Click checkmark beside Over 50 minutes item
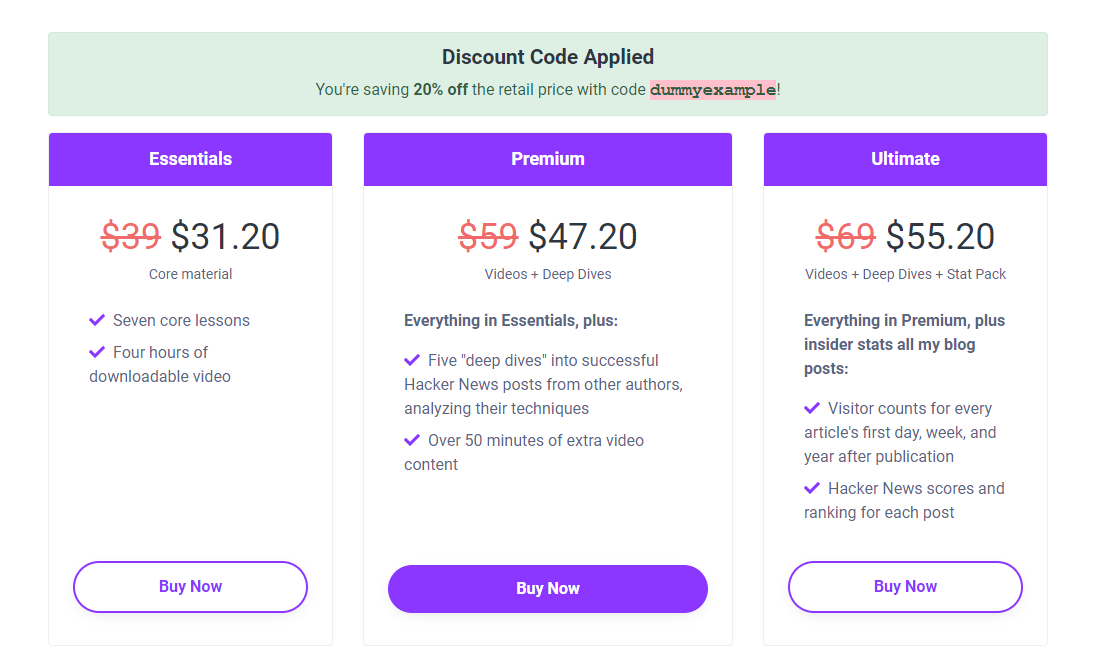This screenshot has width=1114, height=671. [412, 440]
